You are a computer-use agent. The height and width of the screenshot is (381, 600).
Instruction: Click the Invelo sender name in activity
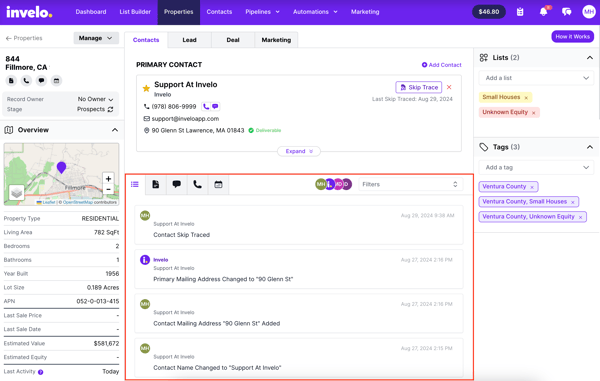click(161, 260)
